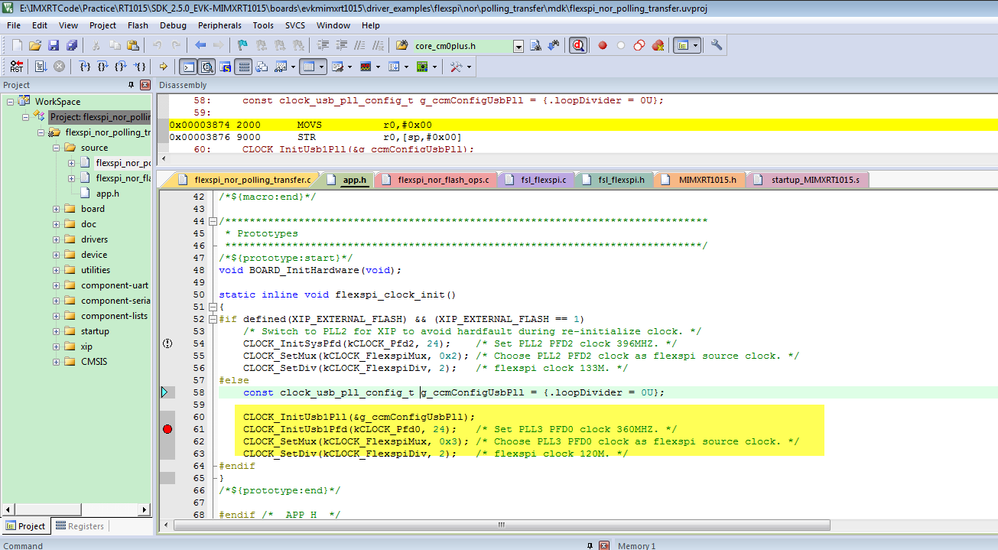This screenshot has width=998, height=550.
Task: Click the Step into icon
Action: click(x=85, y=67)
